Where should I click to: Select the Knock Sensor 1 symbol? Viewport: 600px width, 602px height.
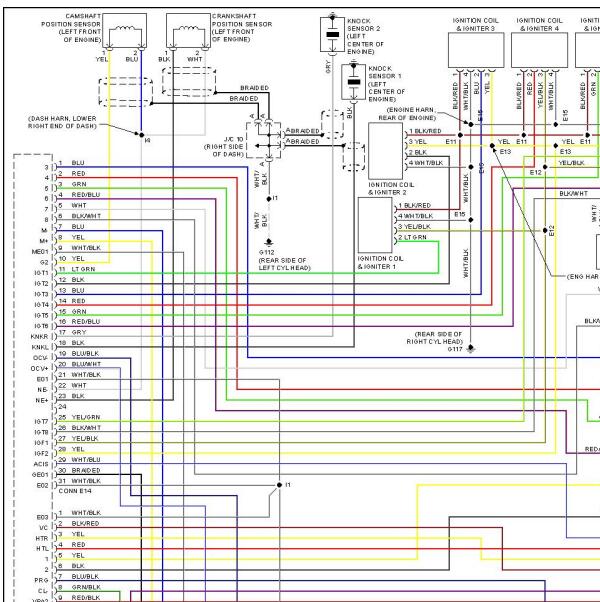click(354, 82)
